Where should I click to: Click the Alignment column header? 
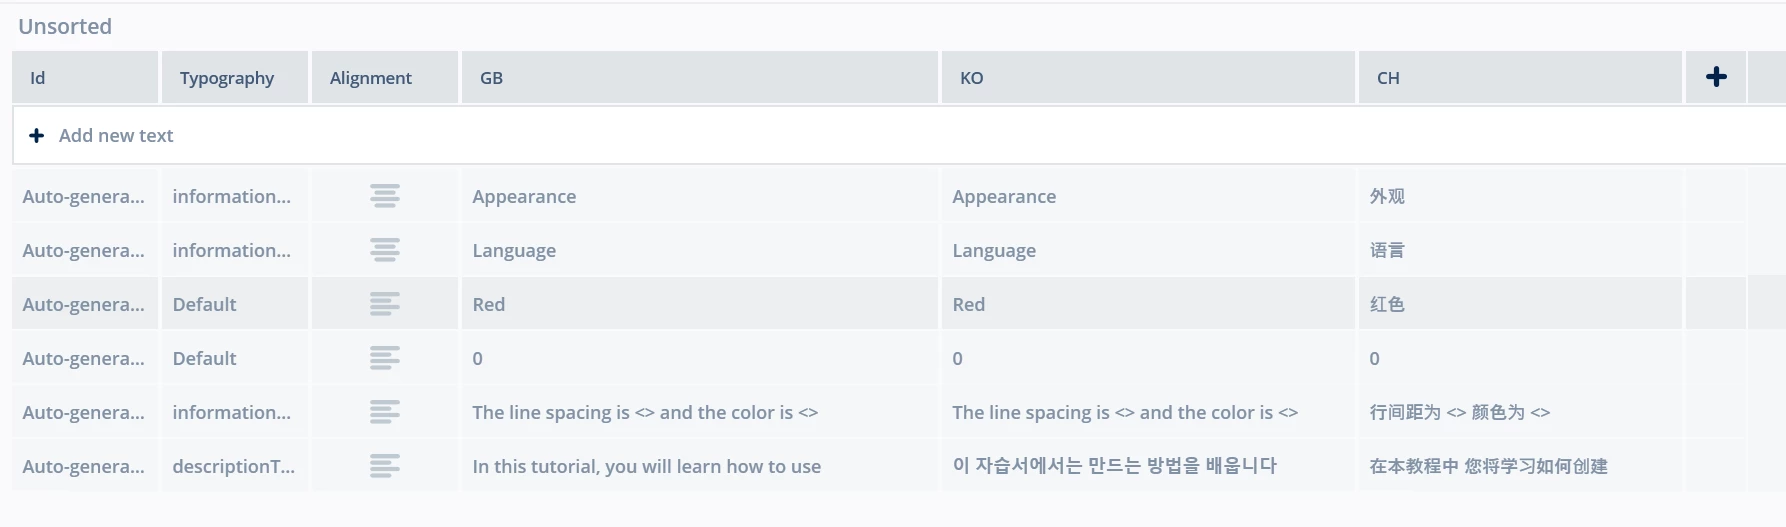tap(385, 77)
